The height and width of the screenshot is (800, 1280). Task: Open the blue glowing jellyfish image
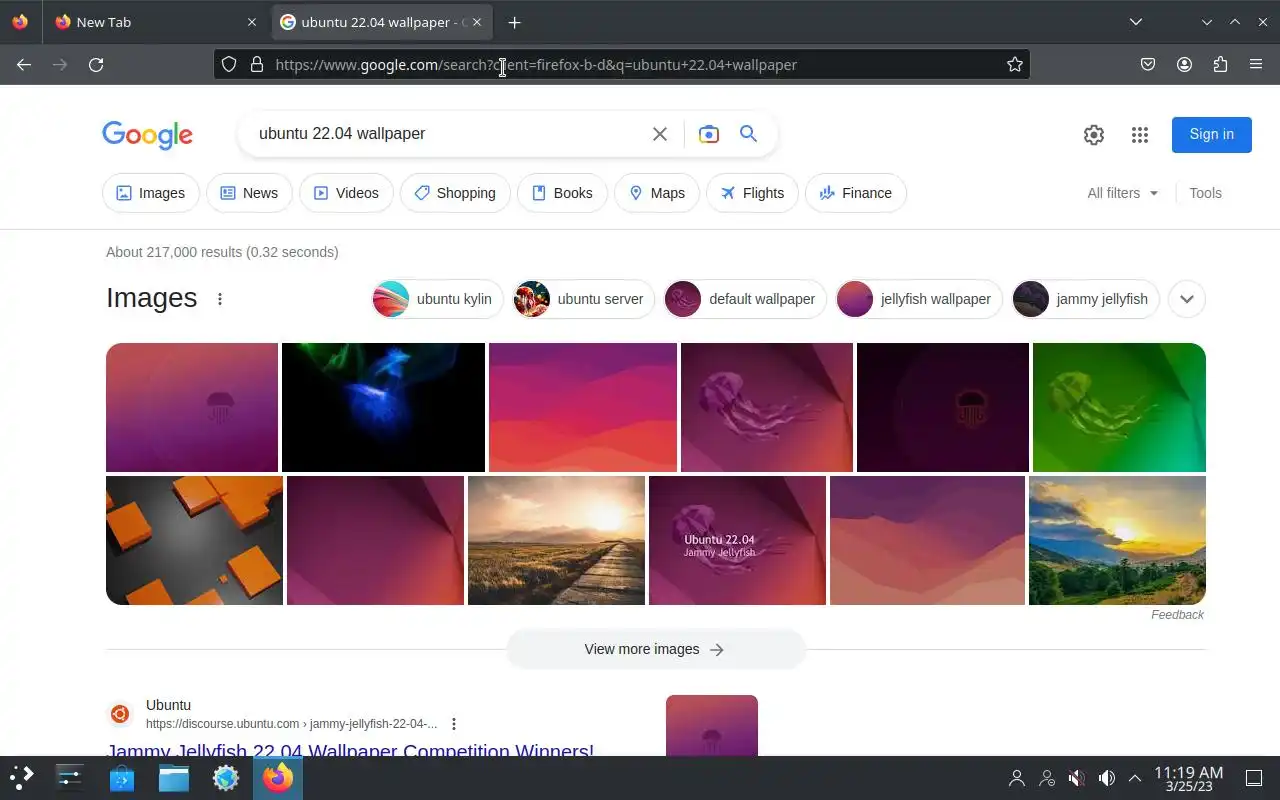click(383, 407)
